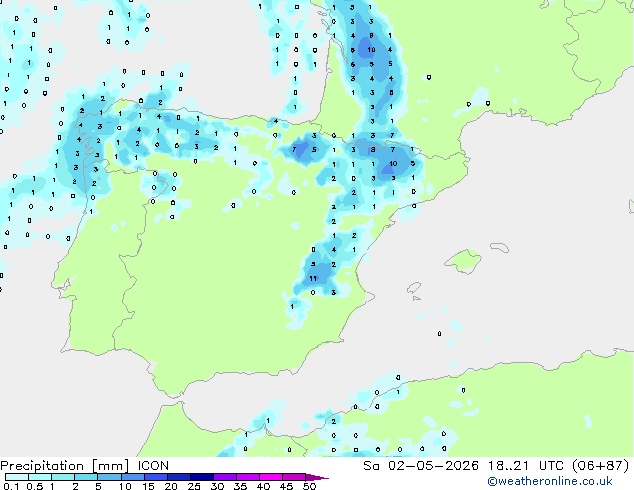
Task: Click the 20–25 mm legend color box
Action: click(x=178, y=477)
